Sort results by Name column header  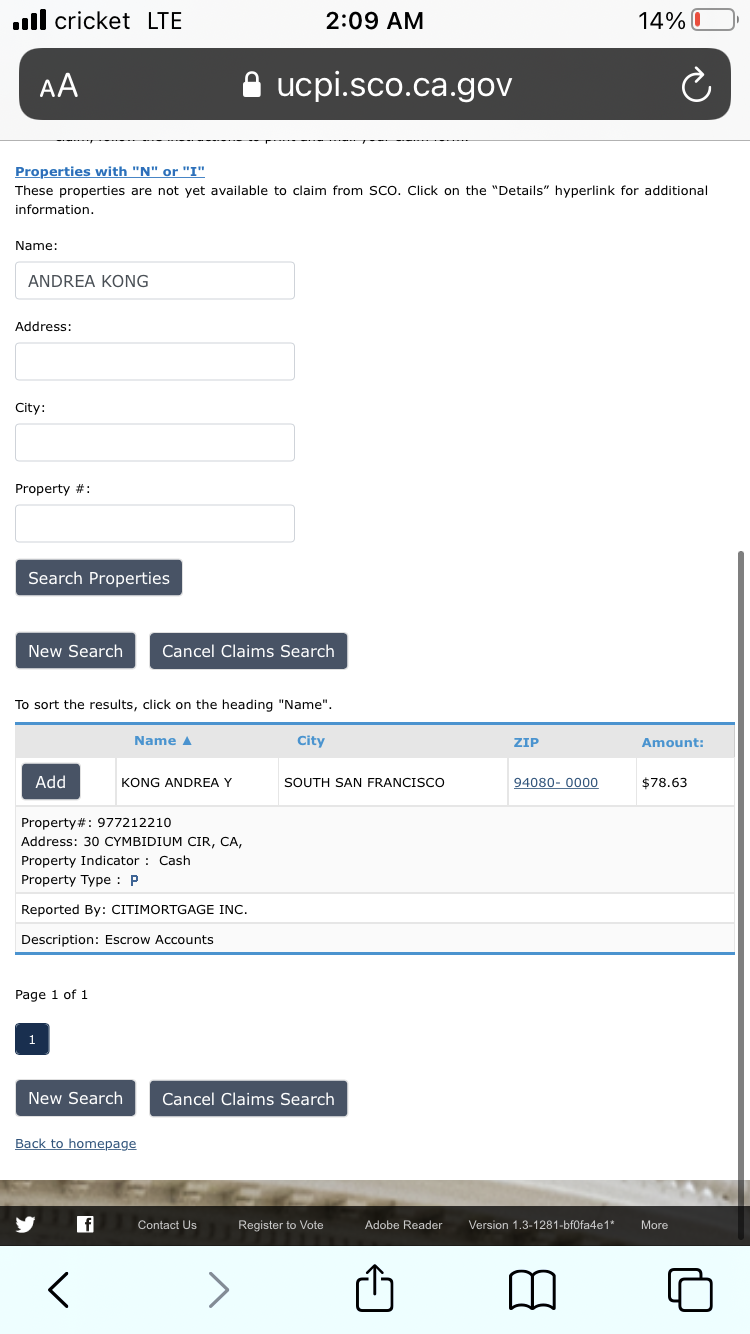[x=162, y=740]
